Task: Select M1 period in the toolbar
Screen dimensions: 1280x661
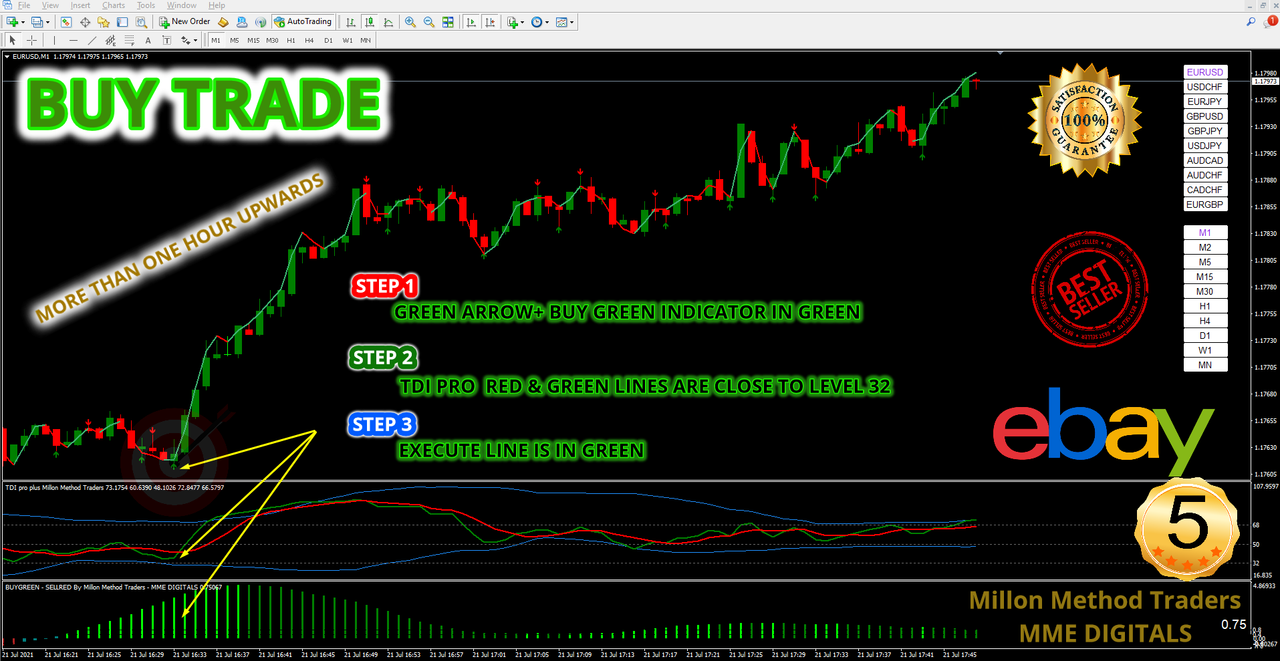Action: [215, 40]
